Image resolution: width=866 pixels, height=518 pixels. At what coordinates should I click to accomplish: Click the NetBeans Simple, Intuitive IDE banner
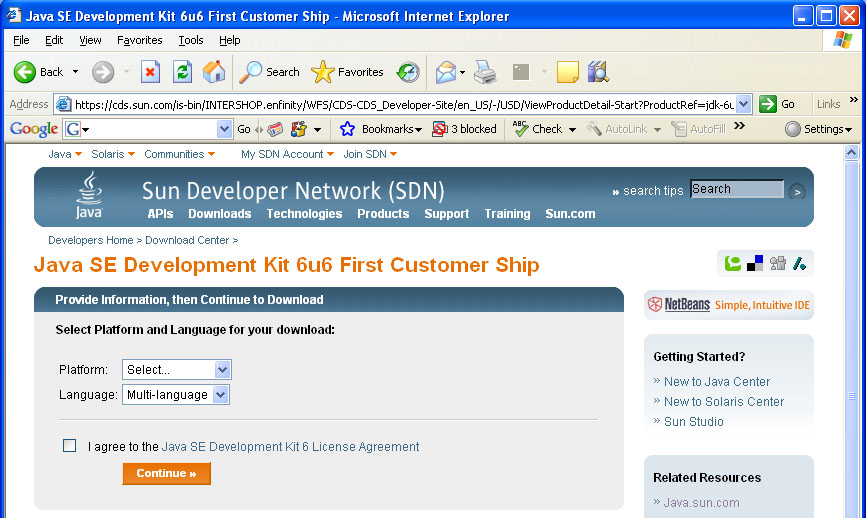(x=728, y=305)
